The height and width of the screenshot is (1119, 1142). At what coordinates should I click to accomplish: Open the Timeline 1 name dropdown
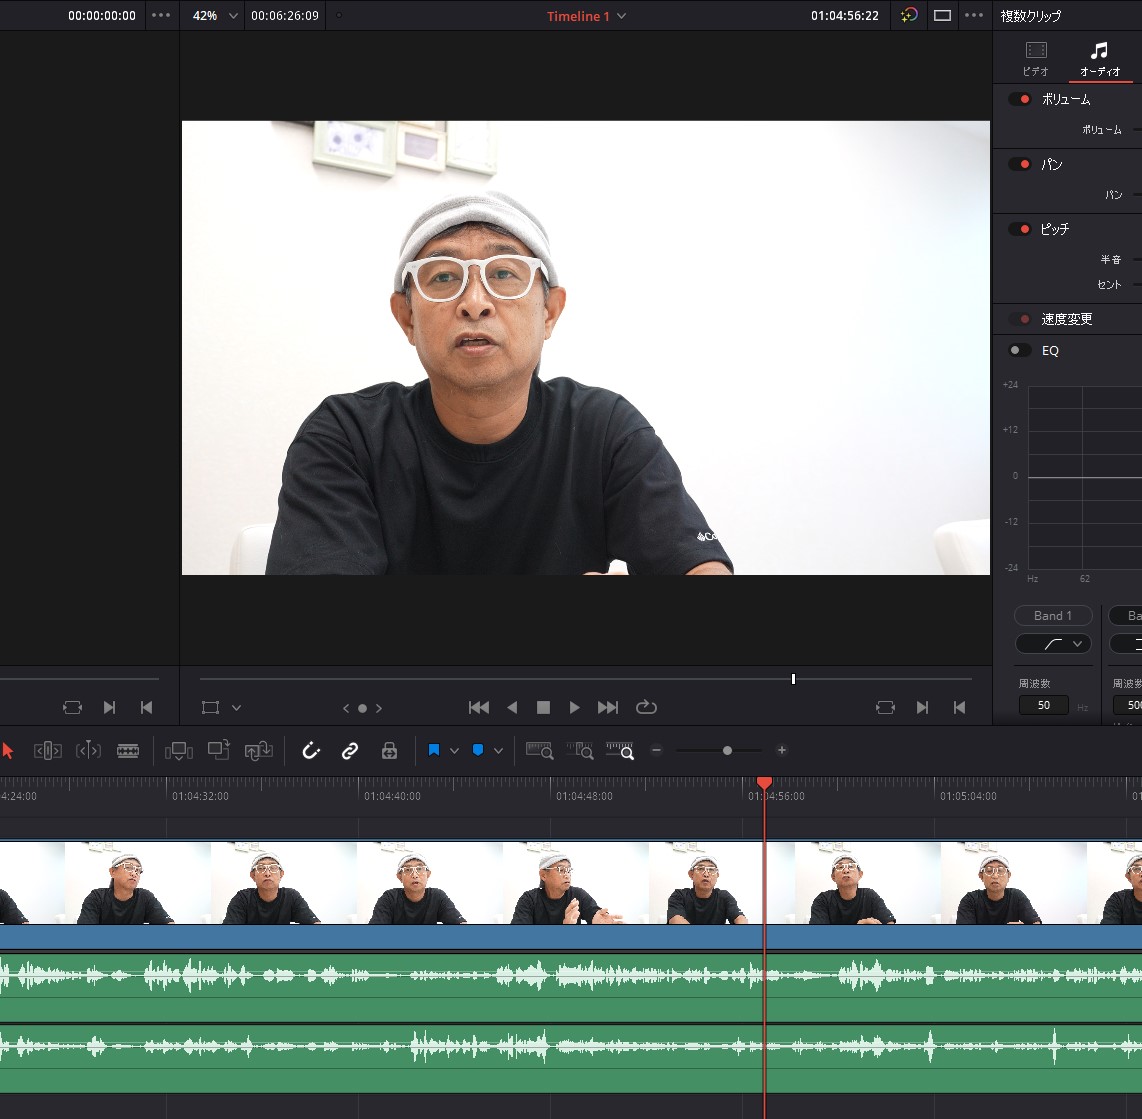click(x=587, y=16)
